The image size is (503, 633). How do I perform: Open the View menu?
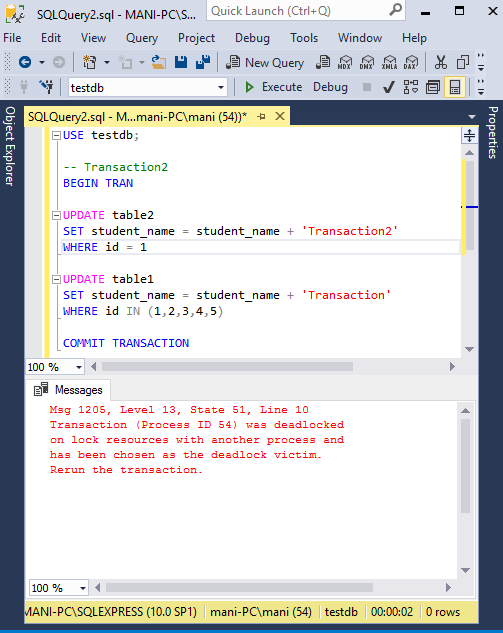click(x=93, y=38)
